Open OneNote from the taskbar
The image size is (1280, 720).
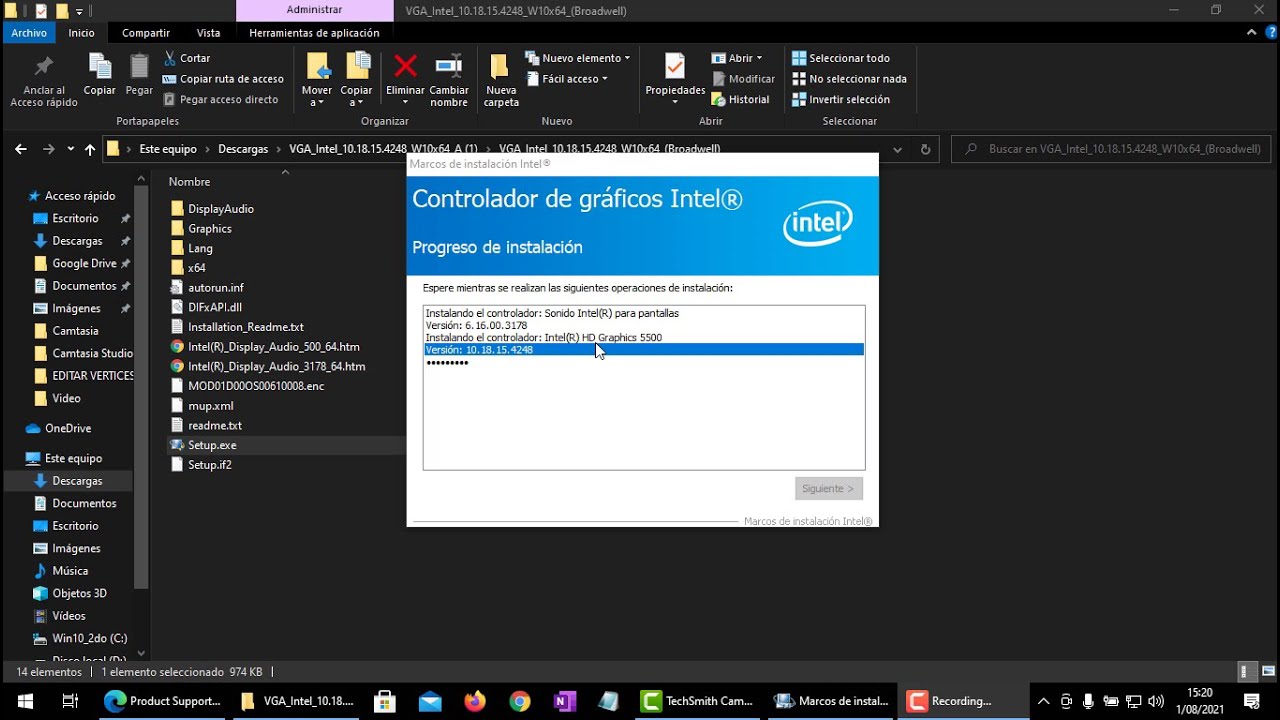click(564, 701)
